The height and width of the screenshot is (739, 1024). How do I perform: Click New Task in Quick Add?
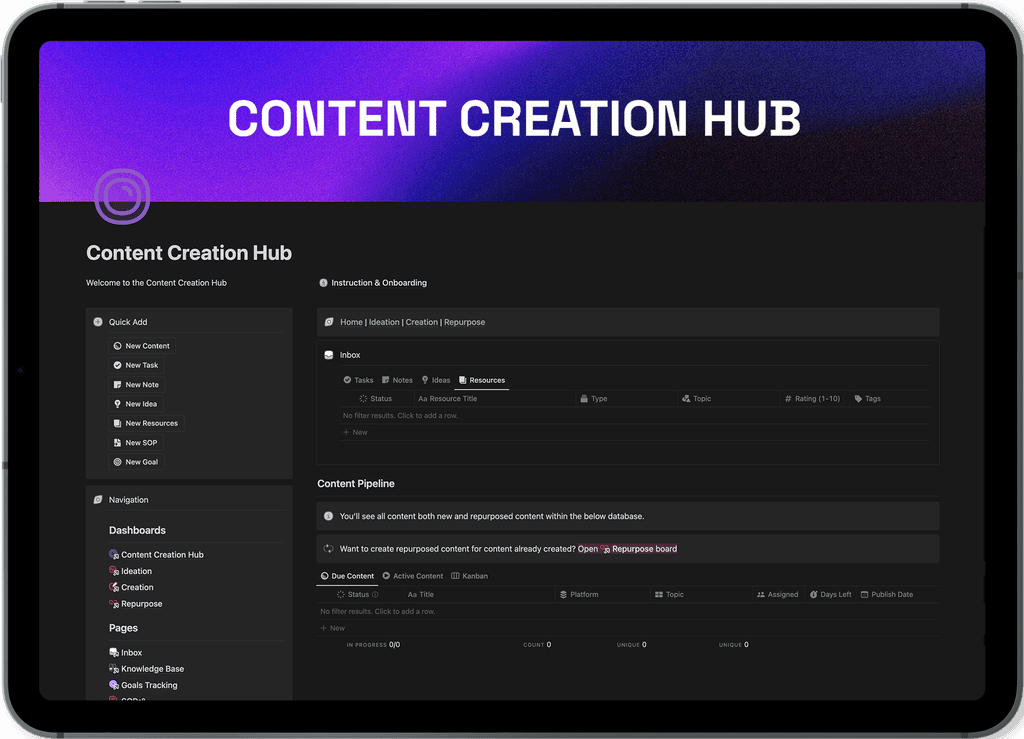click(136, 365)
